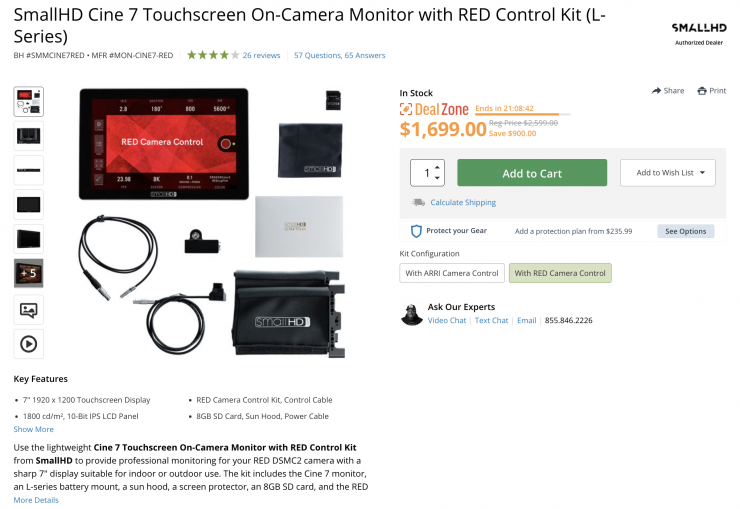
Task: Click the Print printer icon
Action: tap(702, 91)
